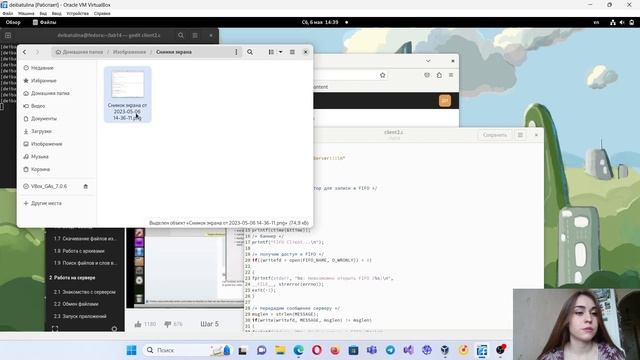Expand browser tab list chevron
640x360 pixels.
click(x=428, y=61)
